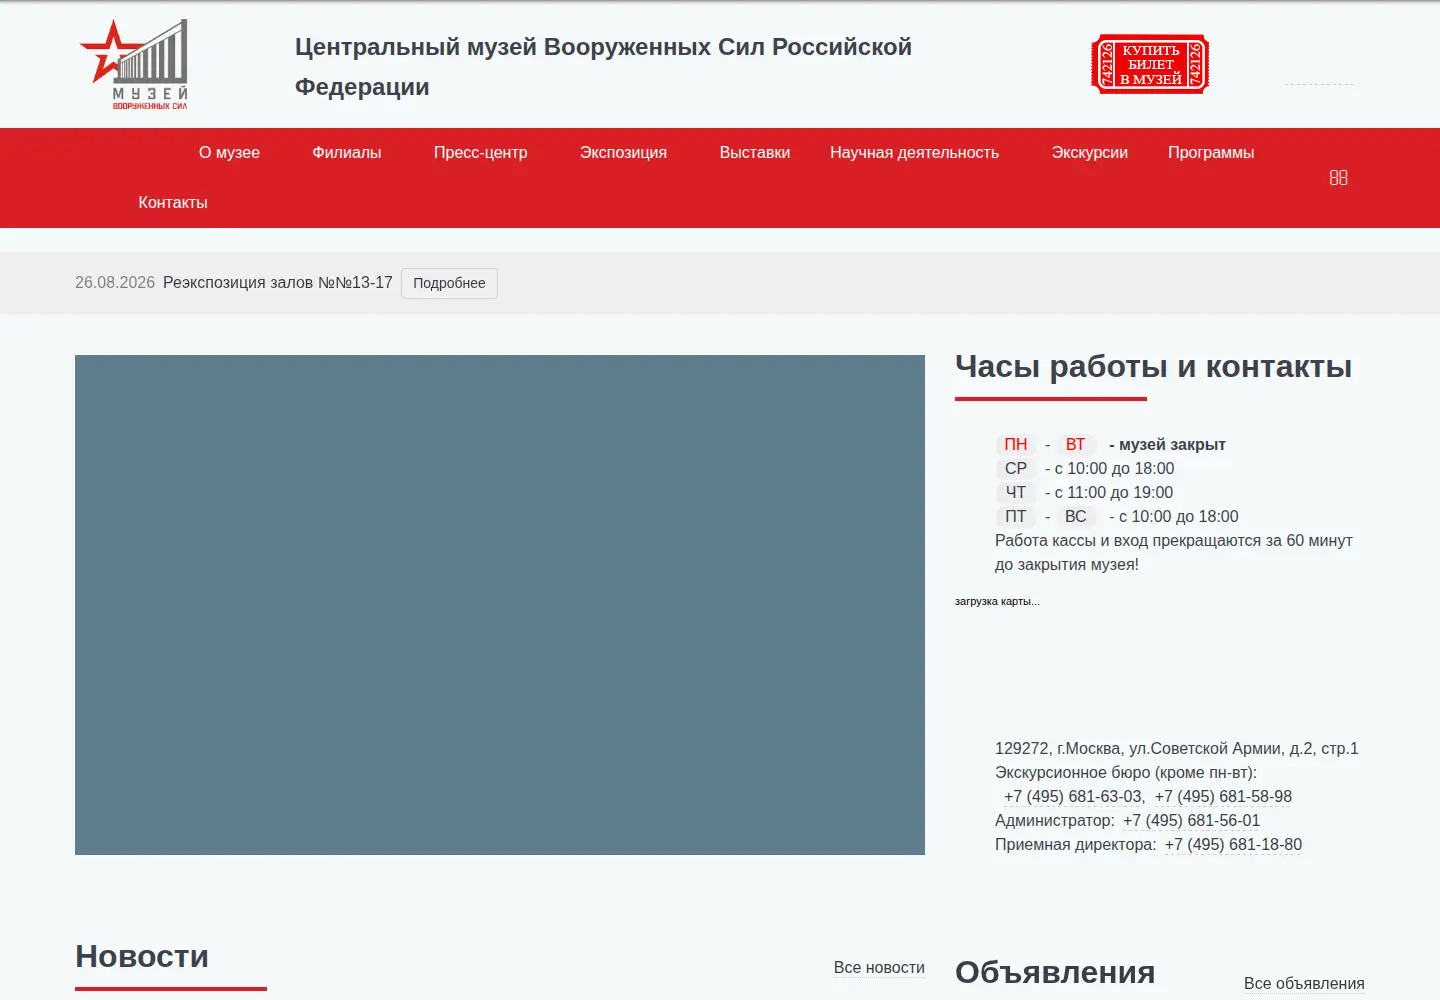This screenshot has height=1000, width=1440.
Task: Go to Контакты page
Action: [x=173, y=203]
